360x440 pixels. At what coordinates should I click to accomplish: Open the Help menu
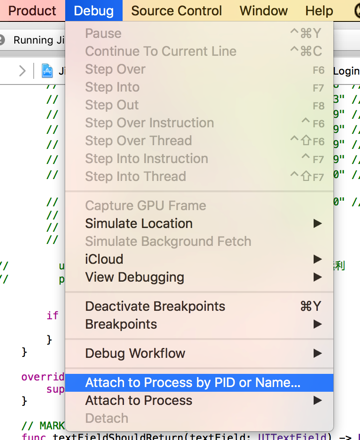pyautogui.click(x=319, y=11)
